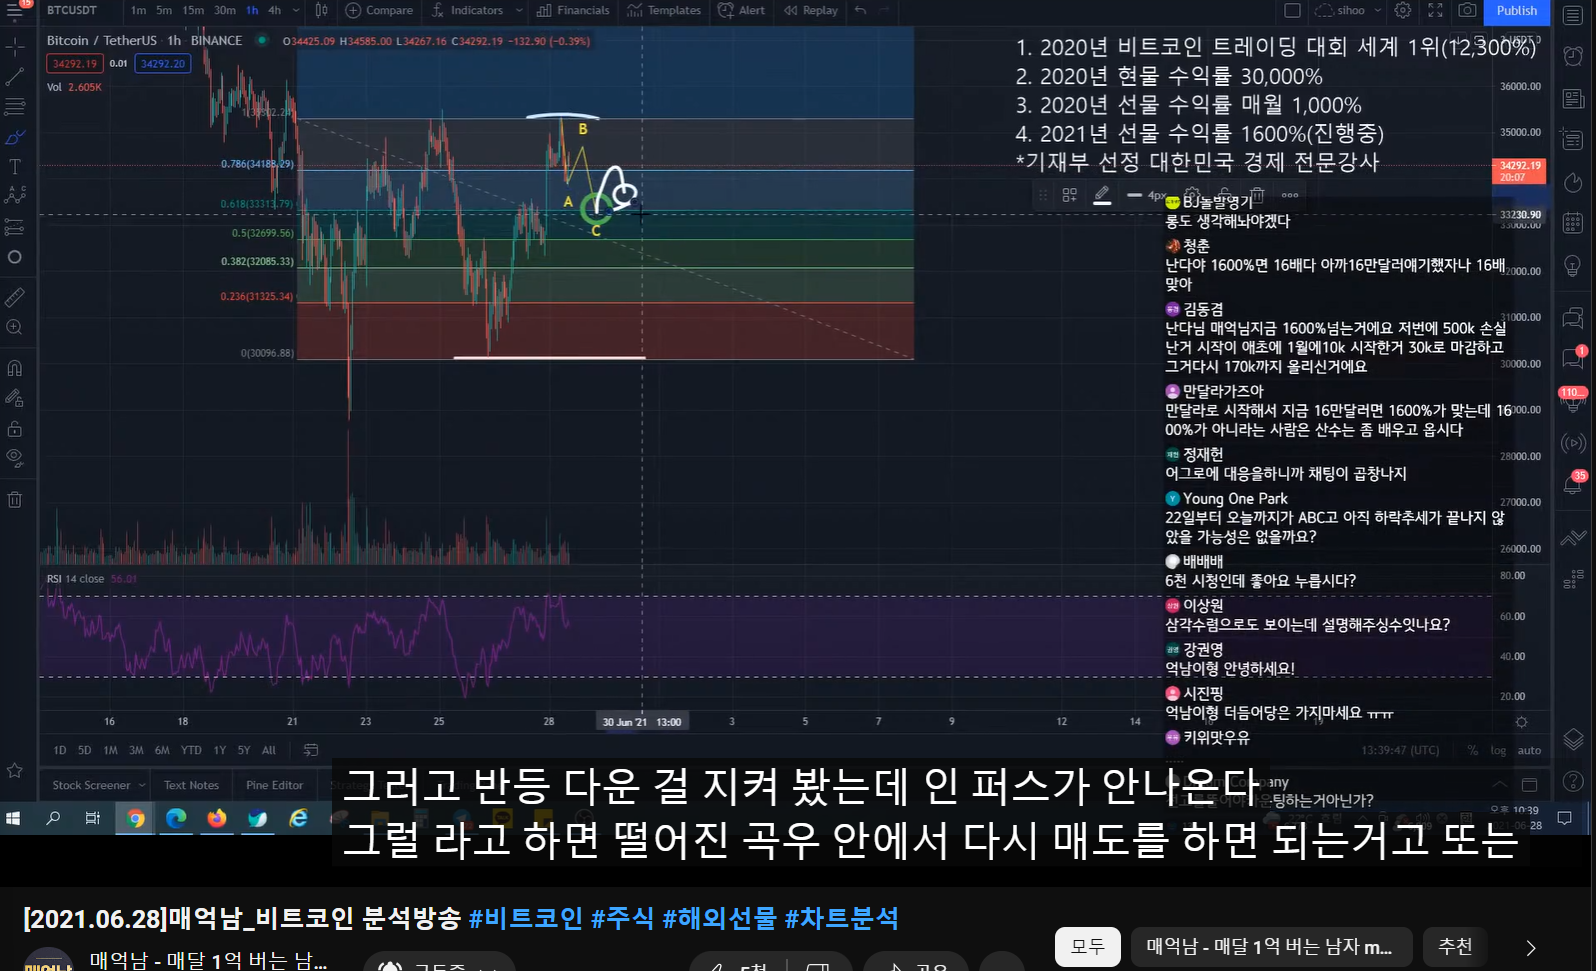The height and width of the screenshot is (971, 1596).
Task: Toggle log scale on price axis
Action: (x=1498, y=750)
